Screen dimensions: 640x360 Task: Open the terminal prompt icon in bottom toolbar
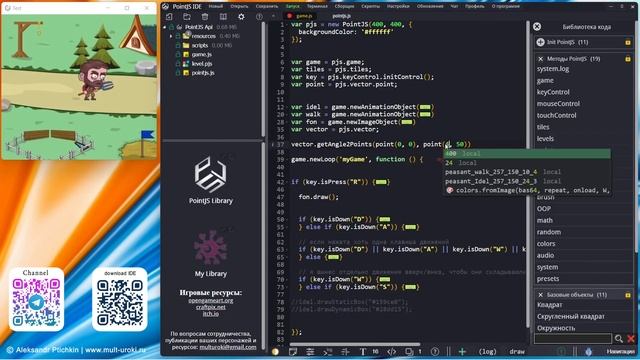pos(328,351)
